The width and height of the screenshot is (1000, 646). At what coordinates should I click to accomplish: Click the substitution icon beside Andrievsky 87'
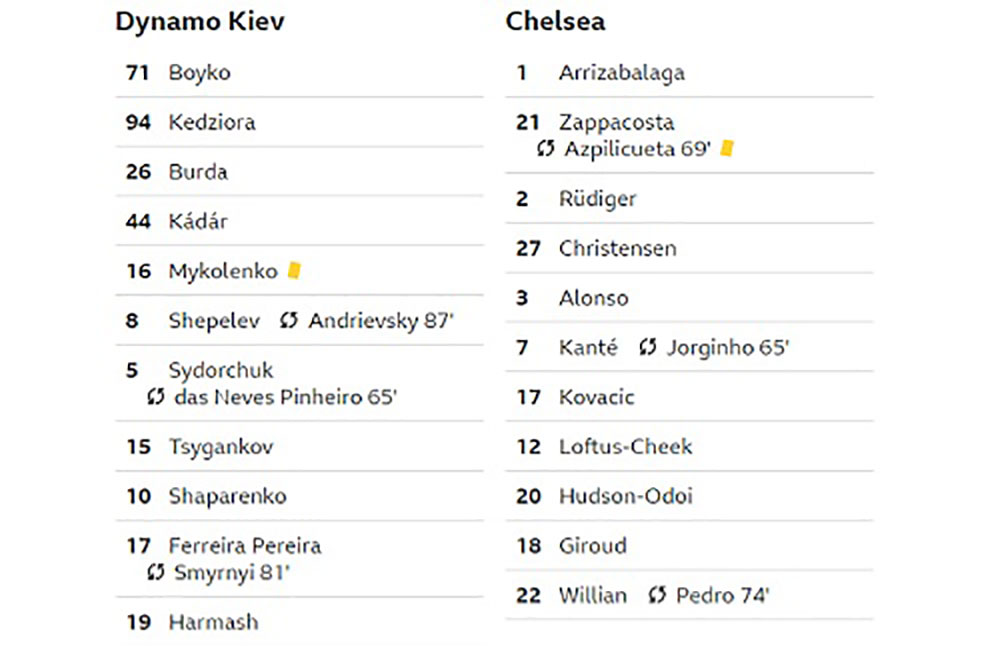point(289,320)
